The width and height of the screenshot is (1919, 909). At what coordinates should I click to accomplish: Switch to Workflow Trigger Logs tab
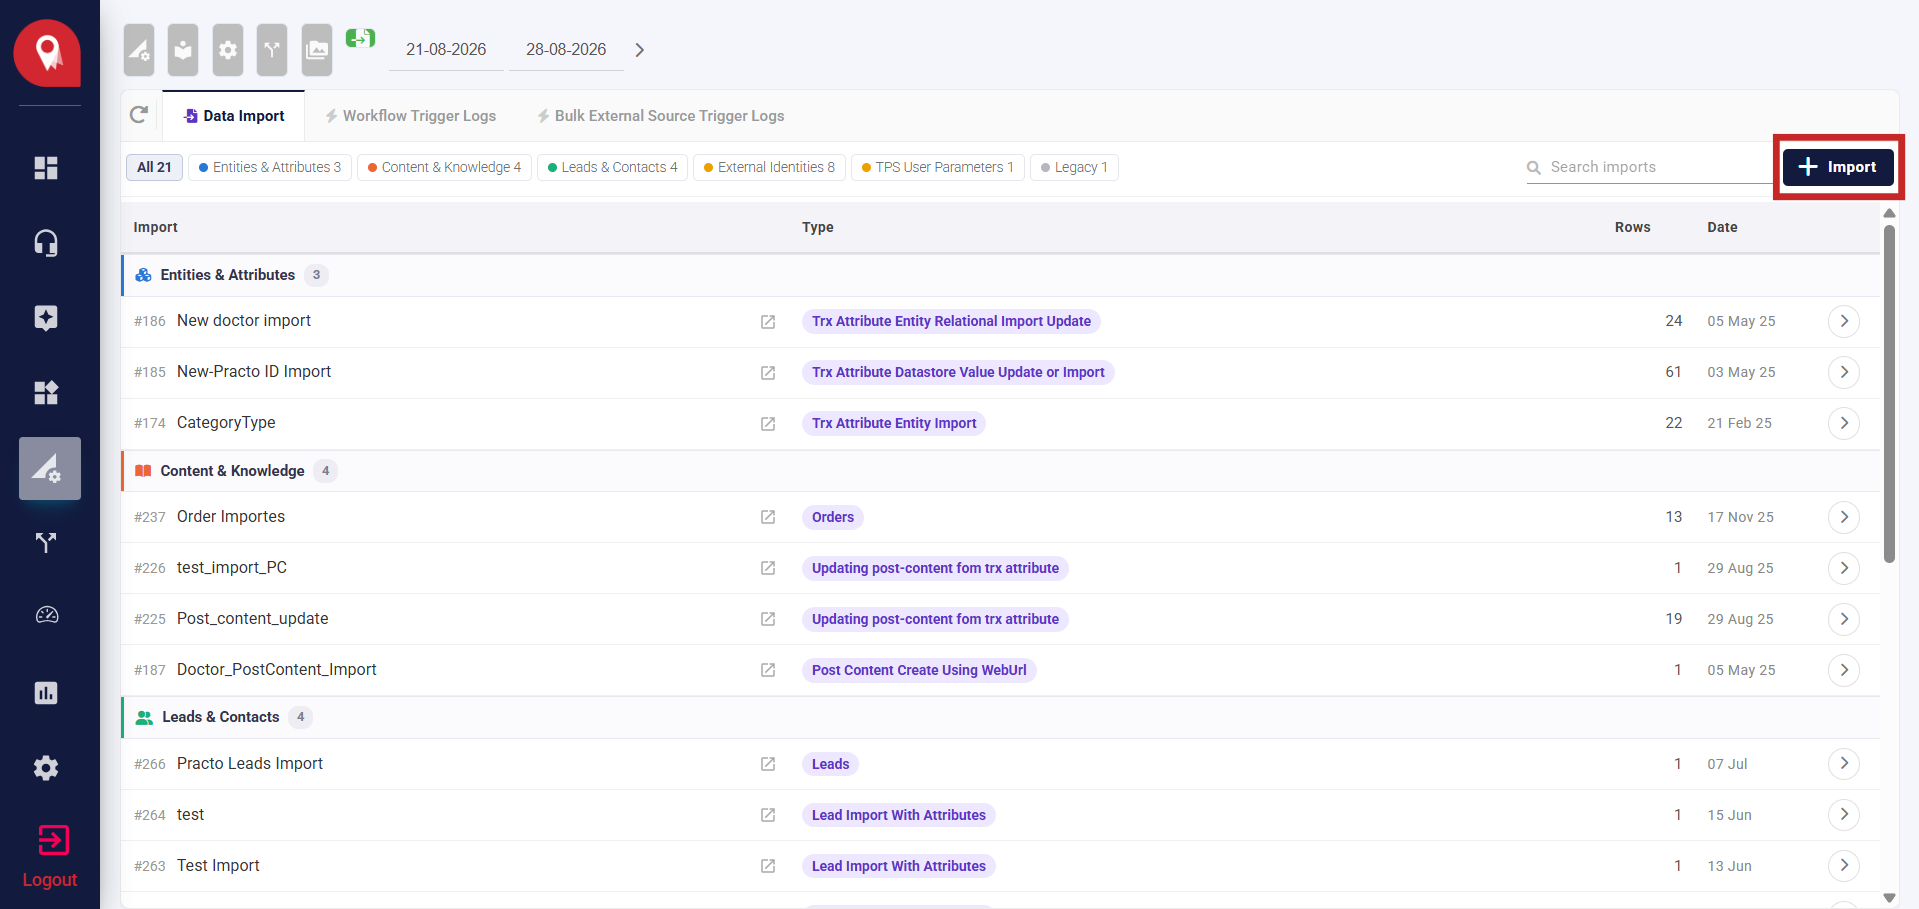pos(410,116)
